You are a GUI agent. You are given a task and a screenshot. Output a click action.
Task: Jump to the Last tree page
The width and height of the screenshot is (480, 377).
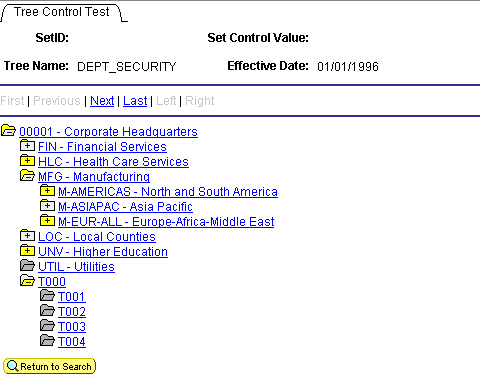[135, 101]
